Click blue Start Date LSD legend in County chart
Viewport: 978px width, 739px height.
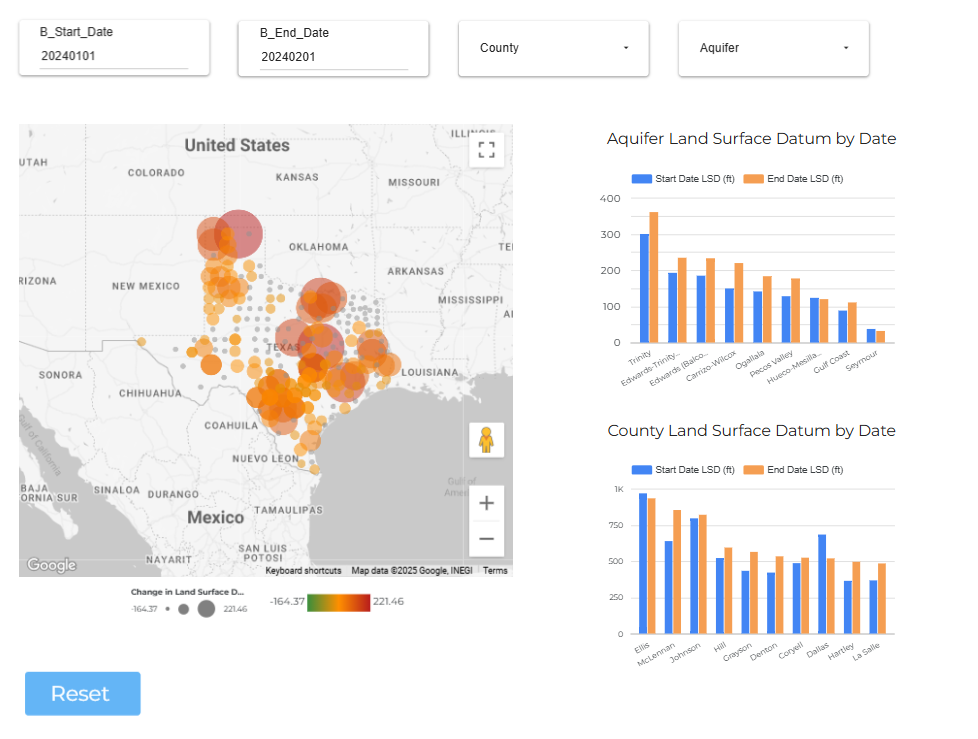pyautogui.click(x=683, y=469)
